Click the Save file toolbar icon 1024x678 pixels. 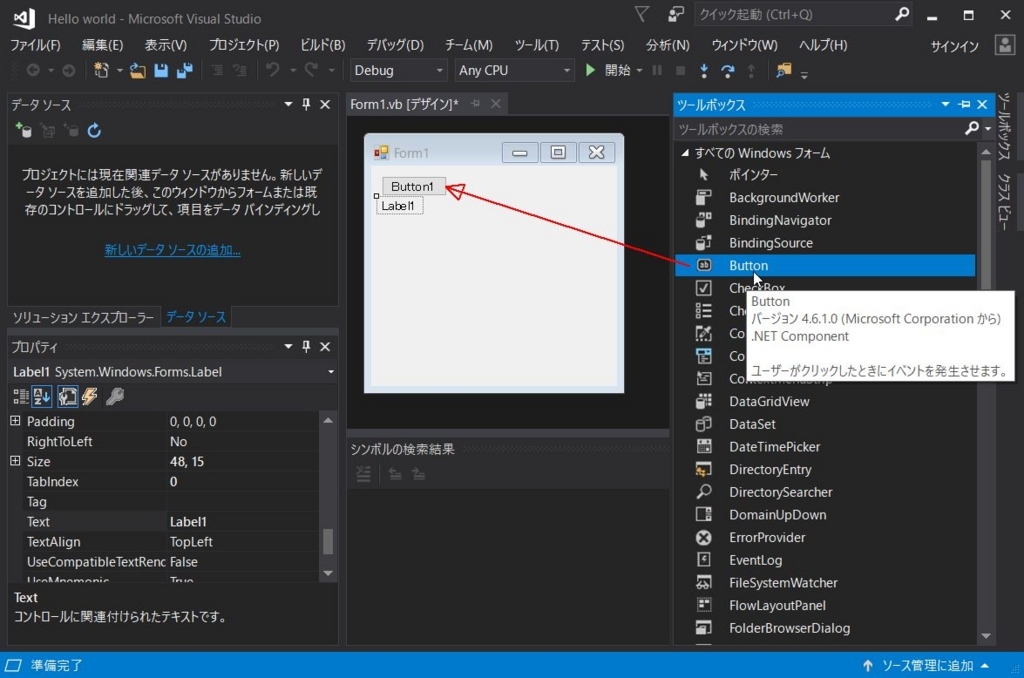tap(161, 71)
